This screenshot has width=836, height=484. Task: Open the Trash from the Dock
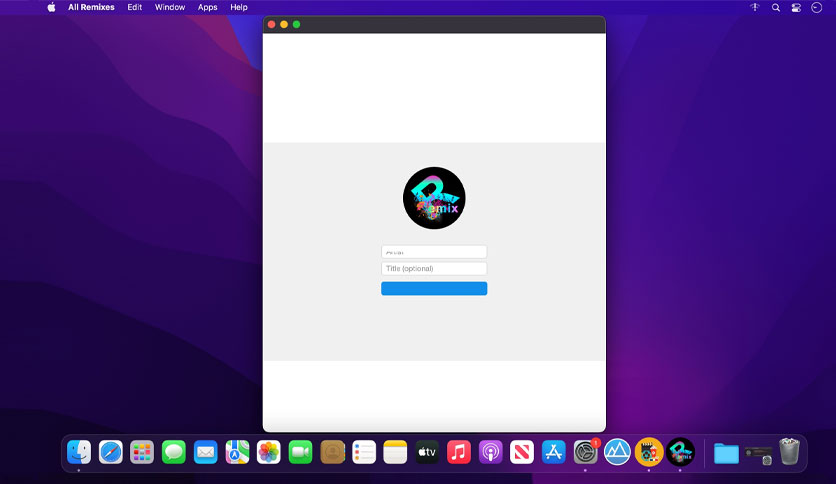pos(790,451)
